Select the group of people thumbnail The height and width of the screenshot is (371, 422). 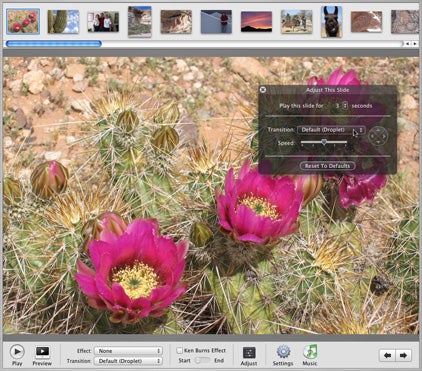[x=103, y=22]
